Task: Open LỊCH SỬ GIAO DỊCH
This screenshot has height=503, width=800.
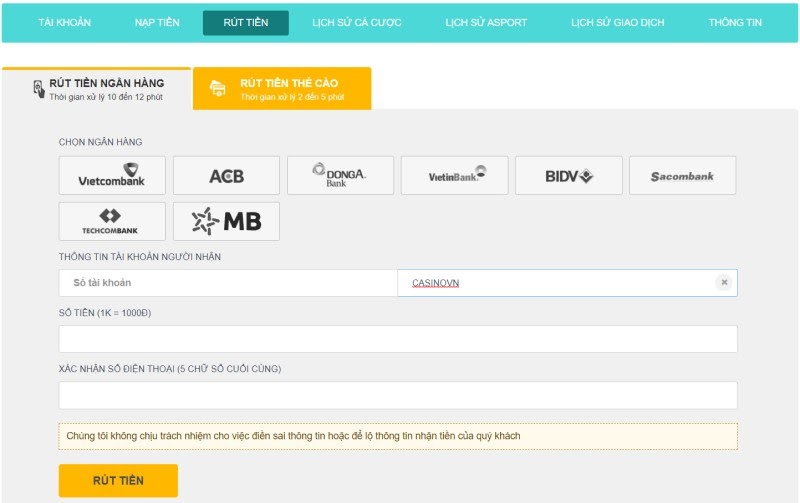Action: tap(617, 23)
